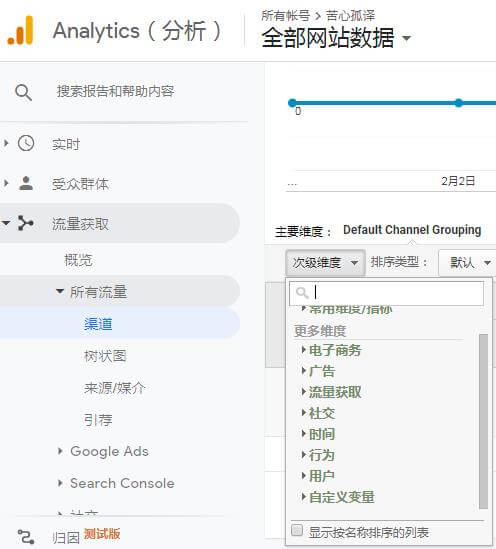Expand the 实时 section arrow
Viewport: 496px width, 549px height.
coord(6,143)
